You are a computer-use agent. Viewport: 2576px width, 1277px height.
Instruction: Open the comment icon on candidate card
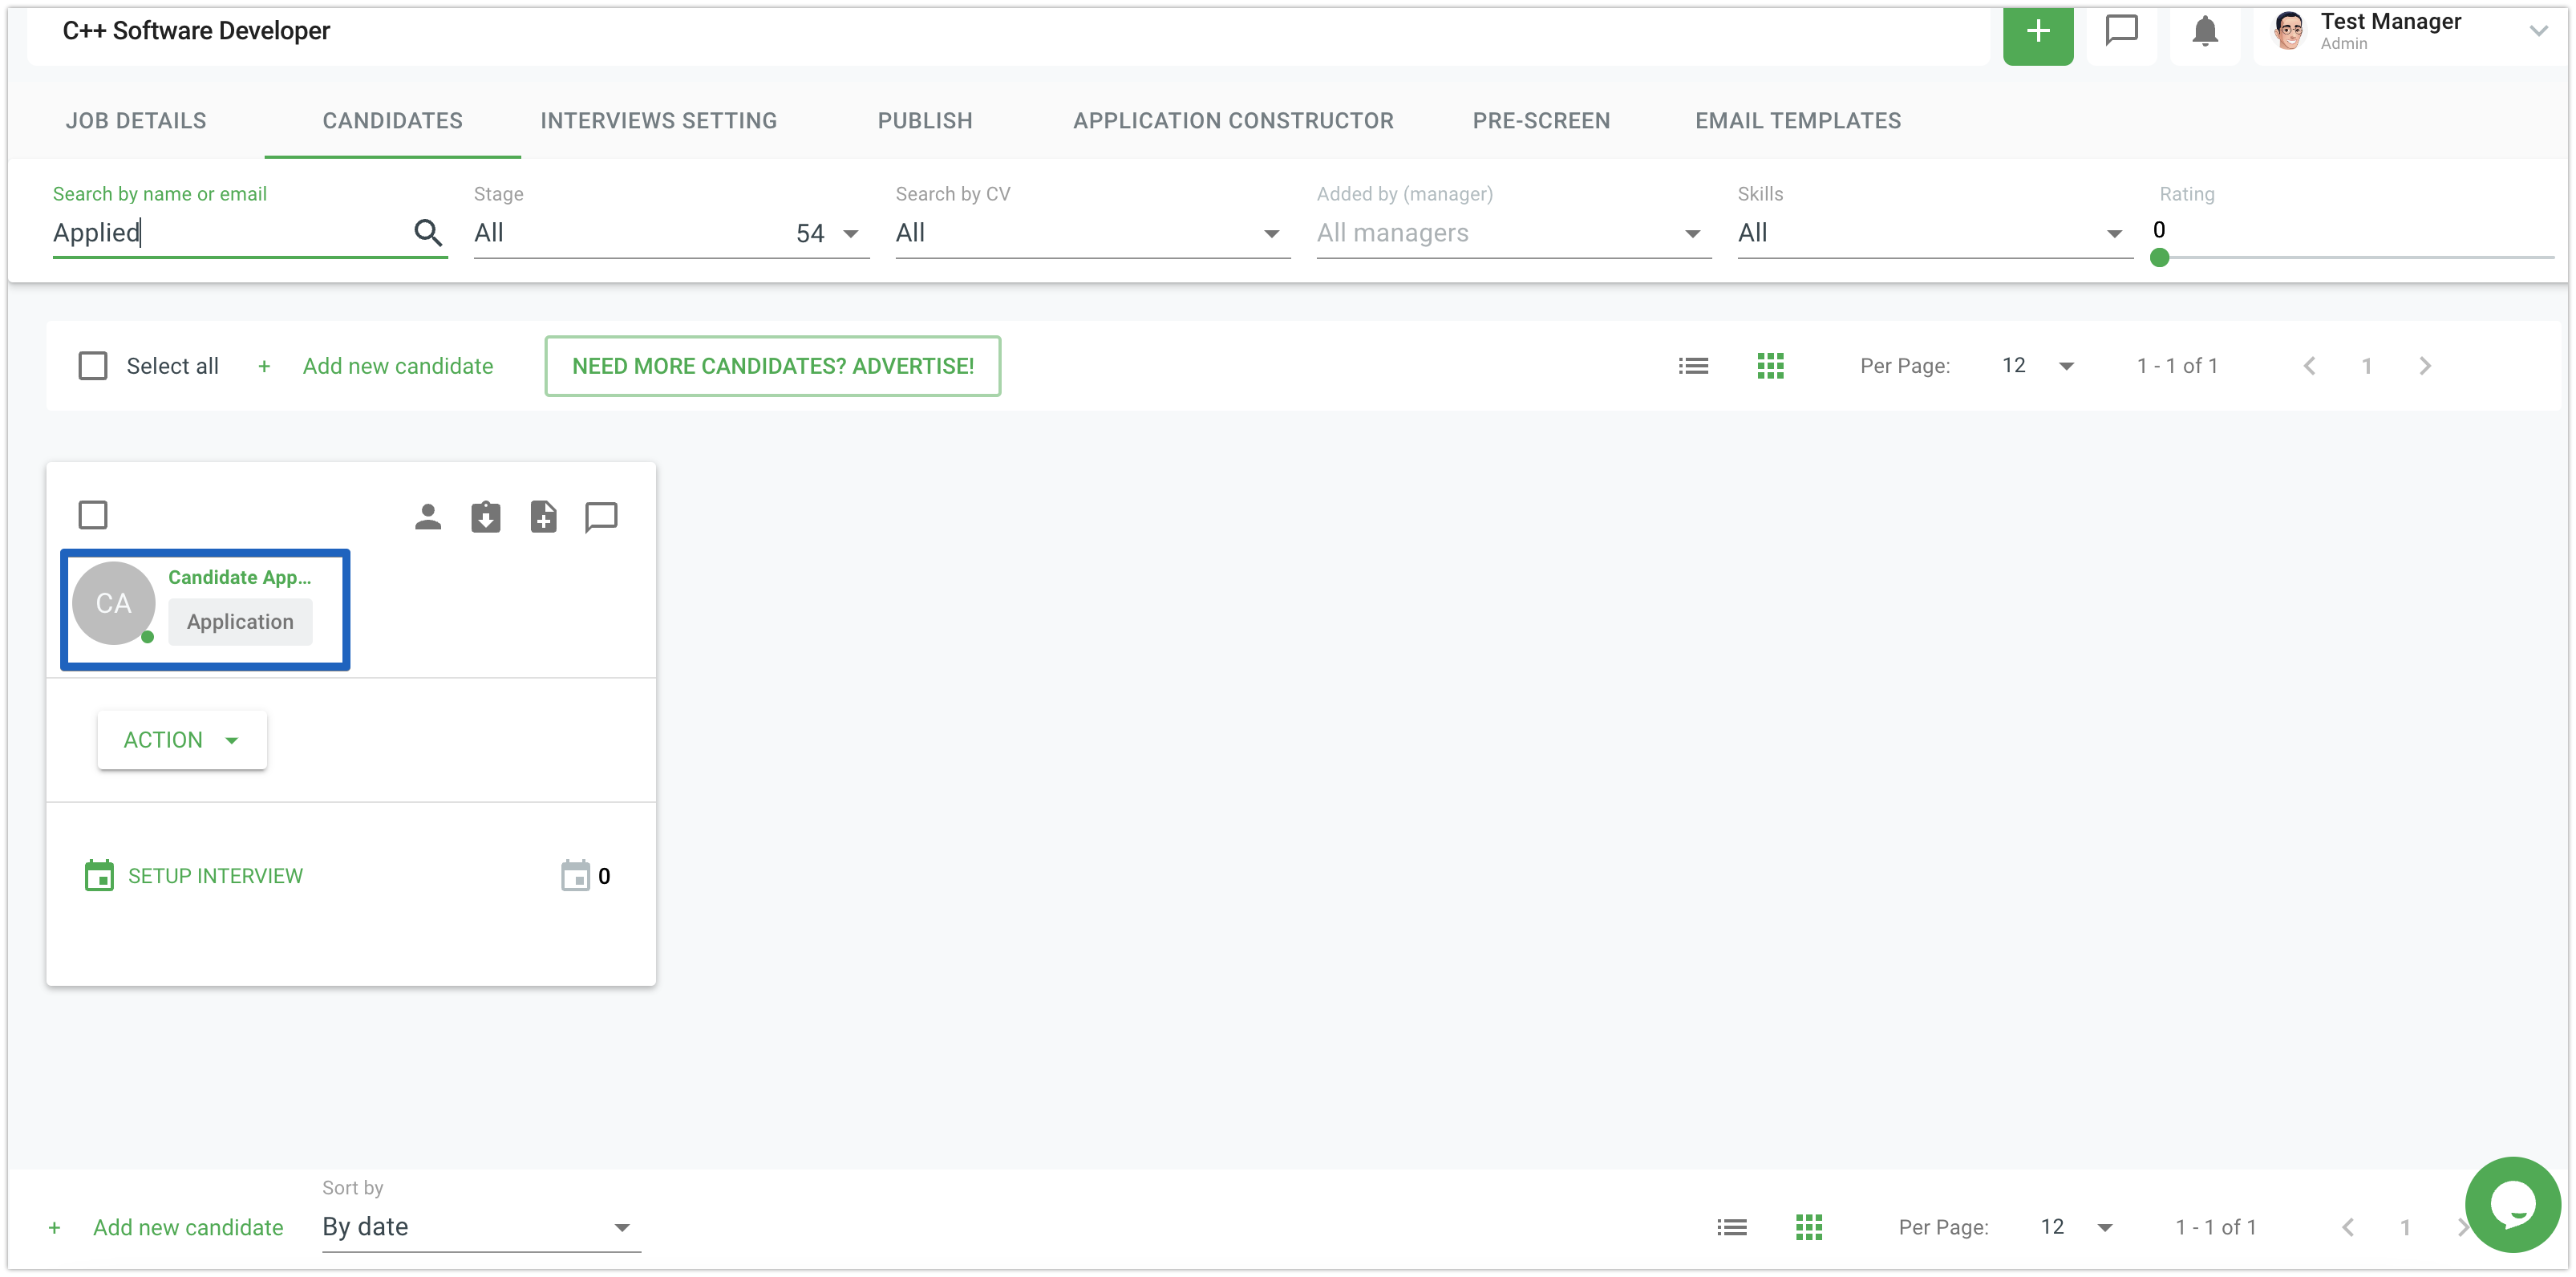pos(601,517)
